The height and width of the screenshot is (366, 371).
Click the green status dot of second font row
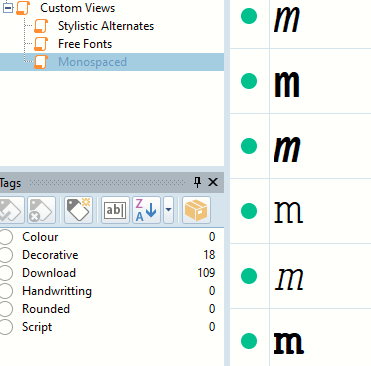pyautogui.click(x=249, y=81)
